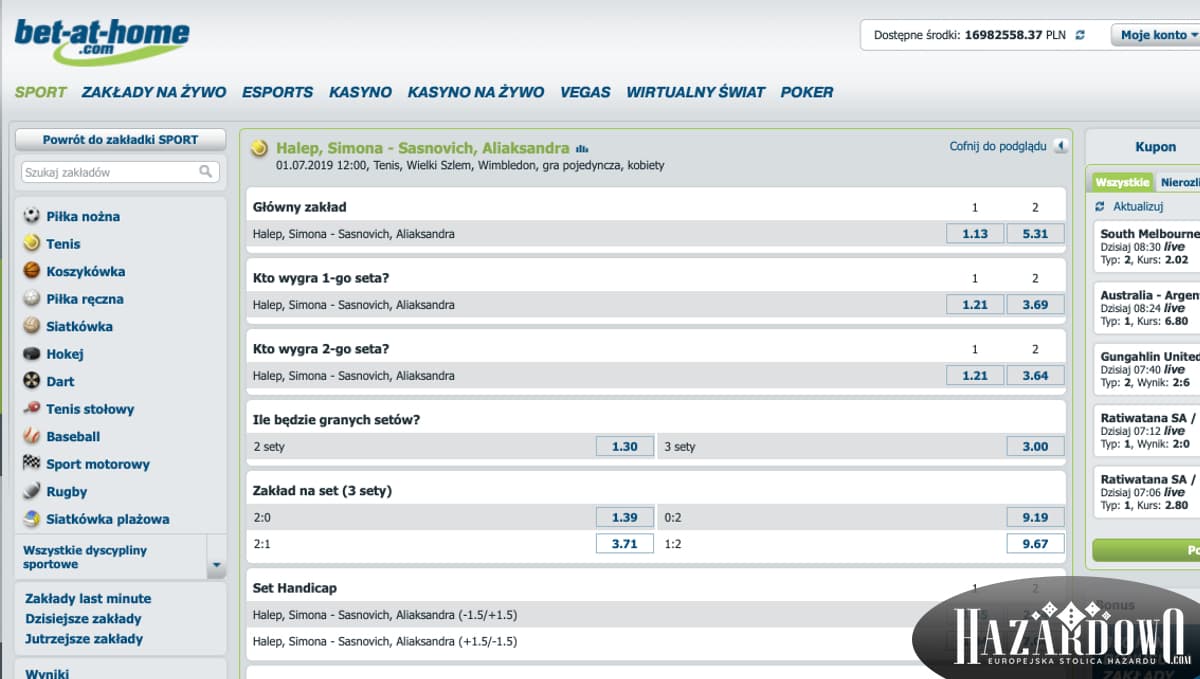Click the Koszykówka basketball icon
This screenshot has width=1200, height=679.
click(x=32, y=270)
